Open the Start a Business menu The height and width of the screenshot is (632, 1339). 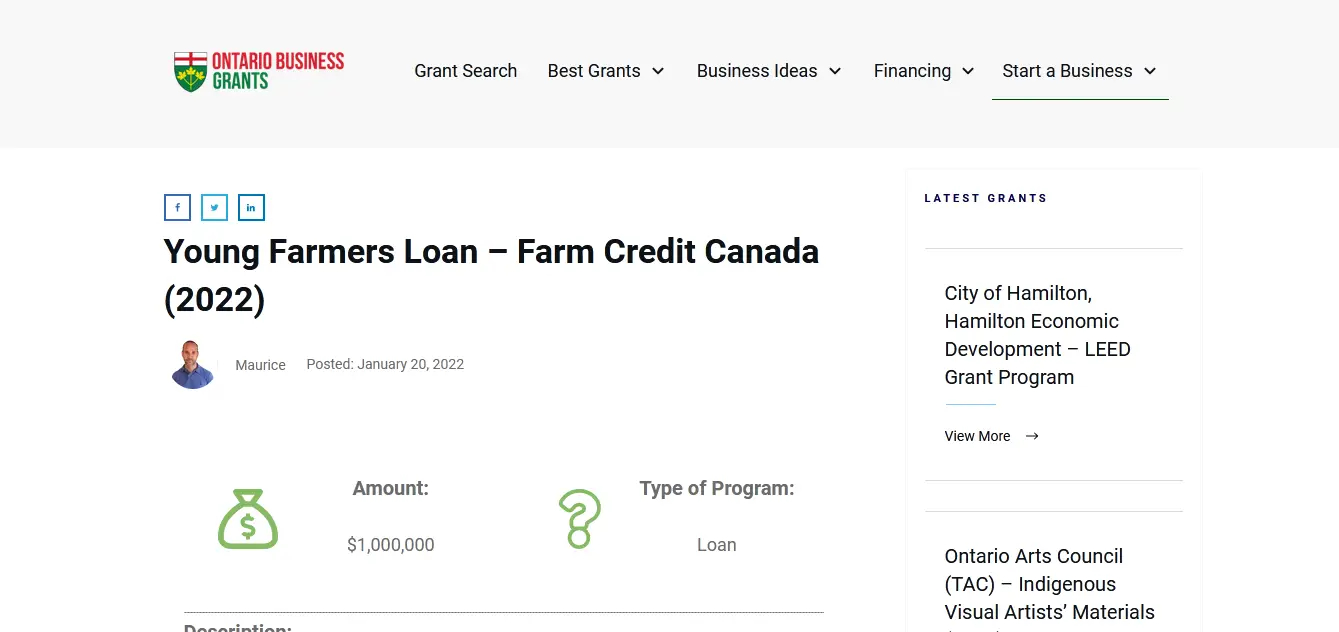point(1067,71)
